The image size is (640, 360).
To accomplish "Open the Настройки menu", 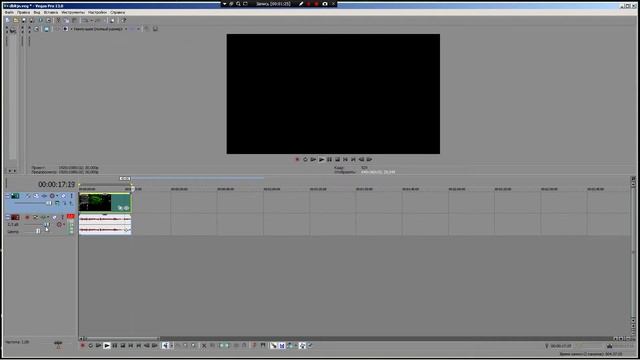I will (97, 13).
